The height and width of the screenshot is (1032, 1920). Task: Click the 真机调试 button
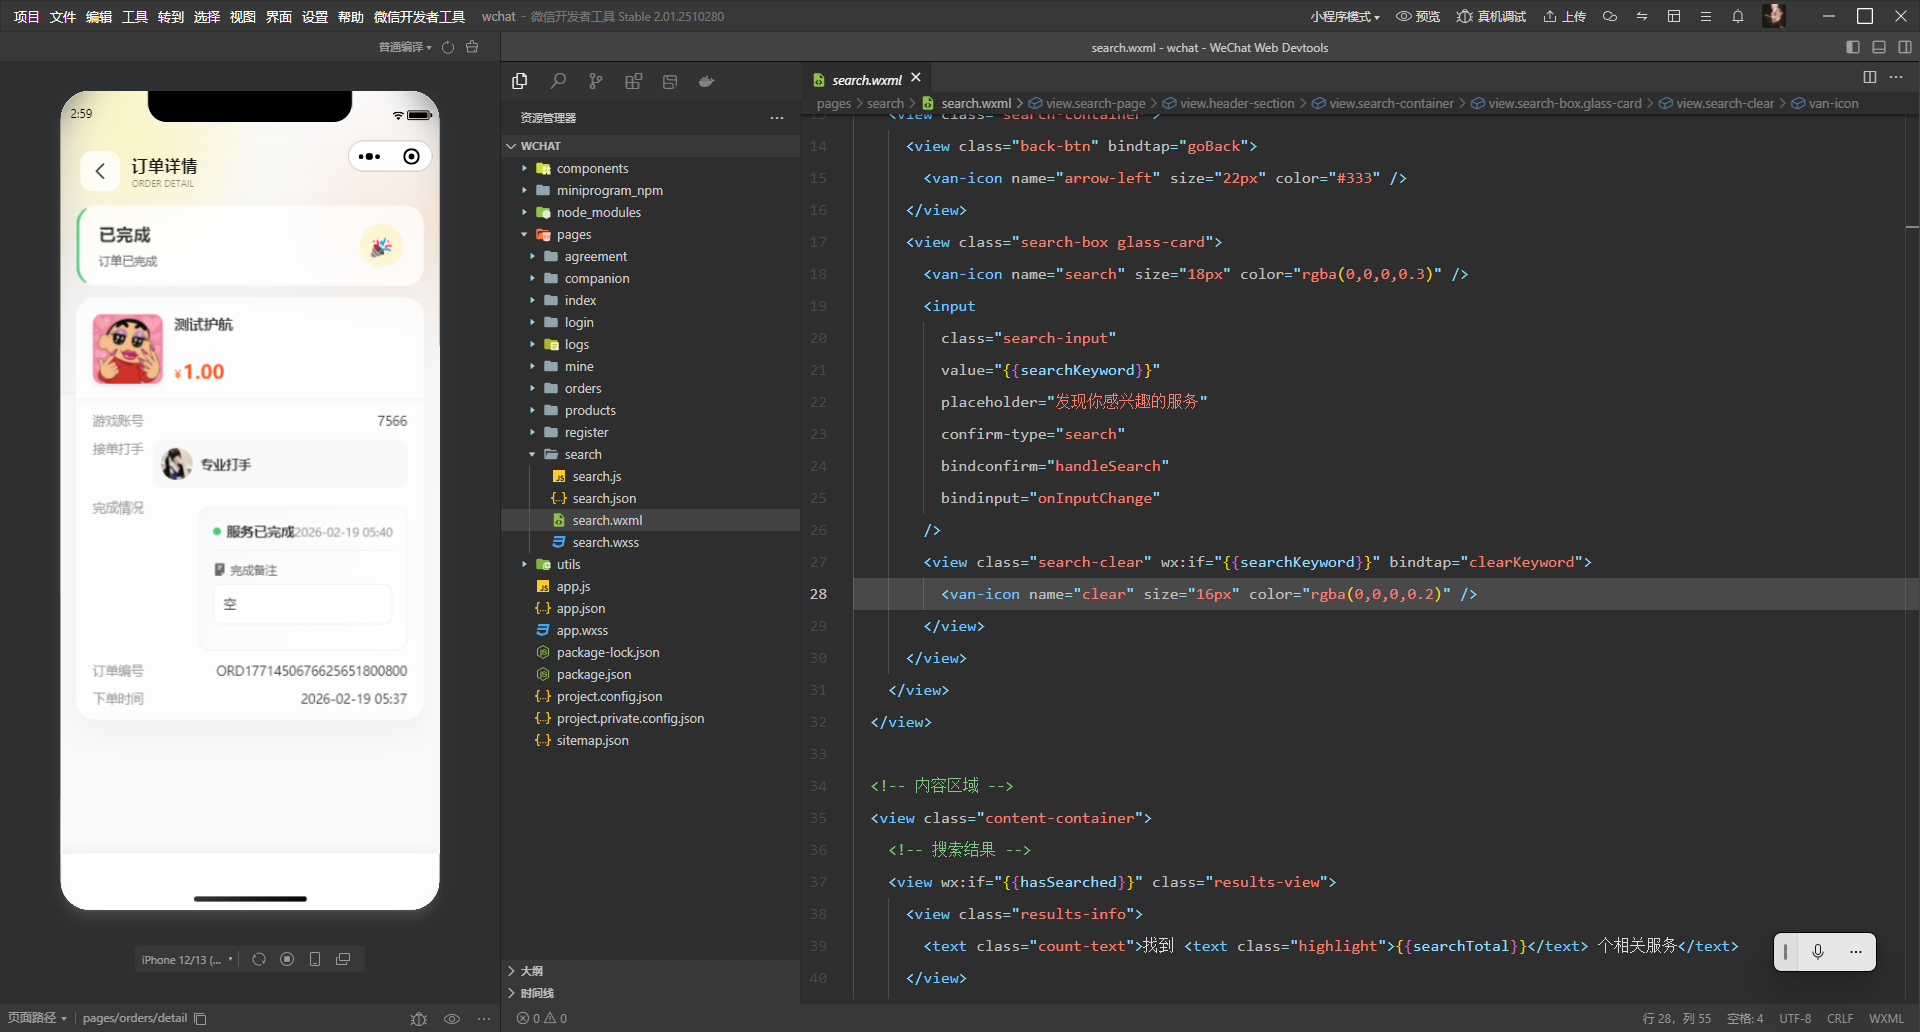coord(1491,16)
